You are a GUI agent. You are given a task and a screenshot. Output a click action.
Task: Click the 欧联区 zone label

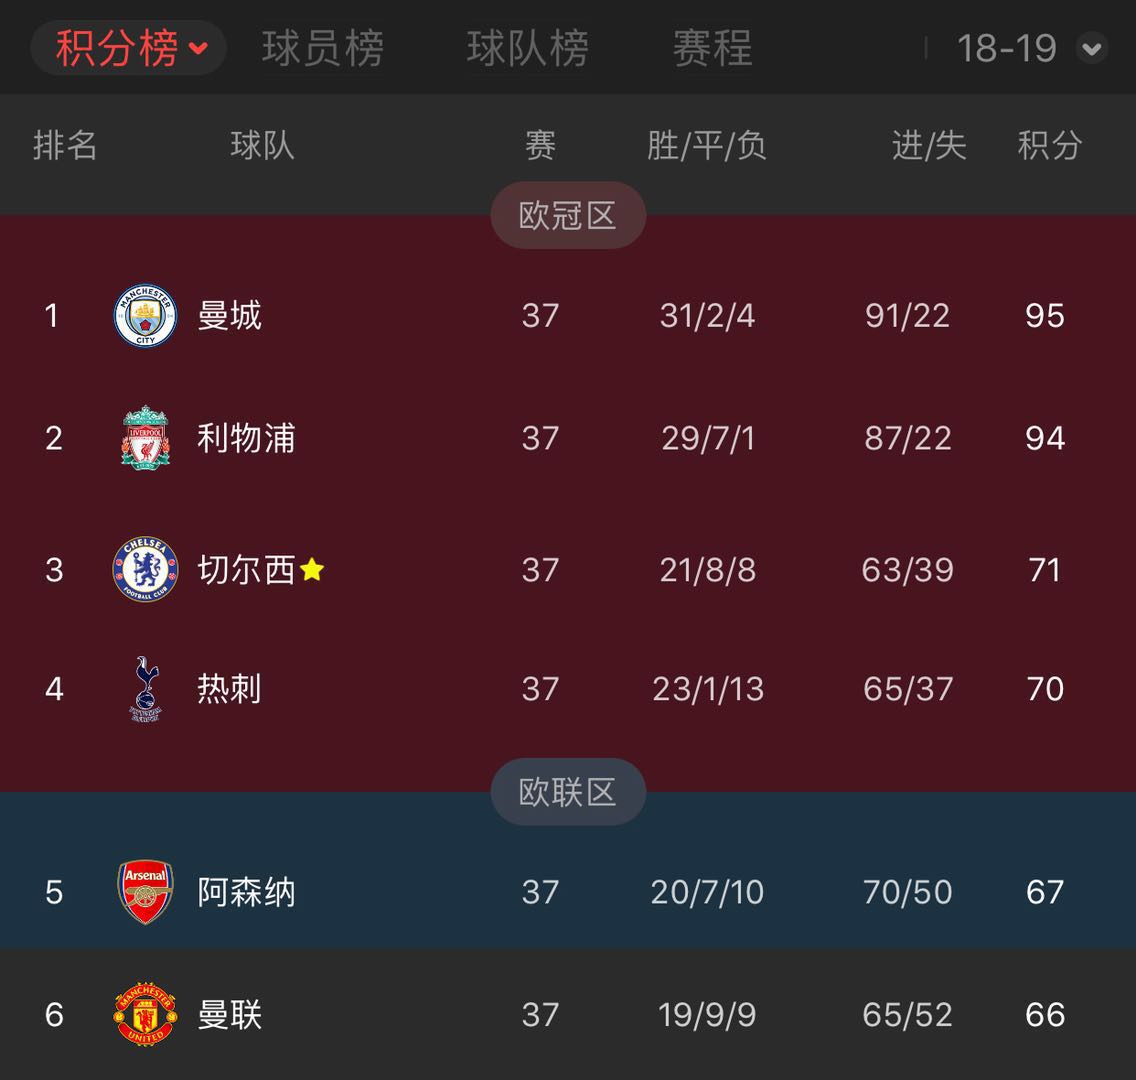[x=567, y=792]
